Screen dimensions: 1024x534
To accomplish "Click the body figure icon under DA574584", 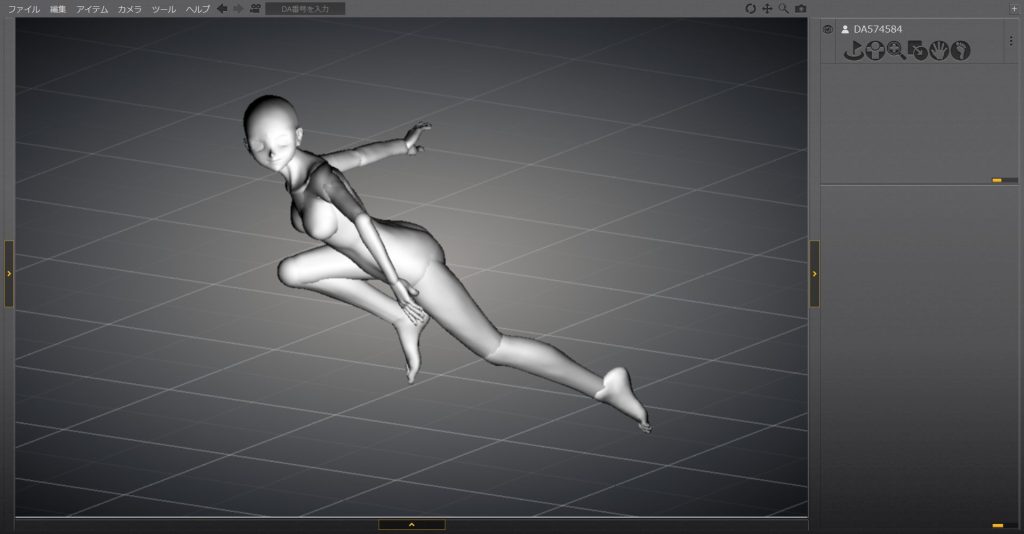I will (x=875, y=50).
